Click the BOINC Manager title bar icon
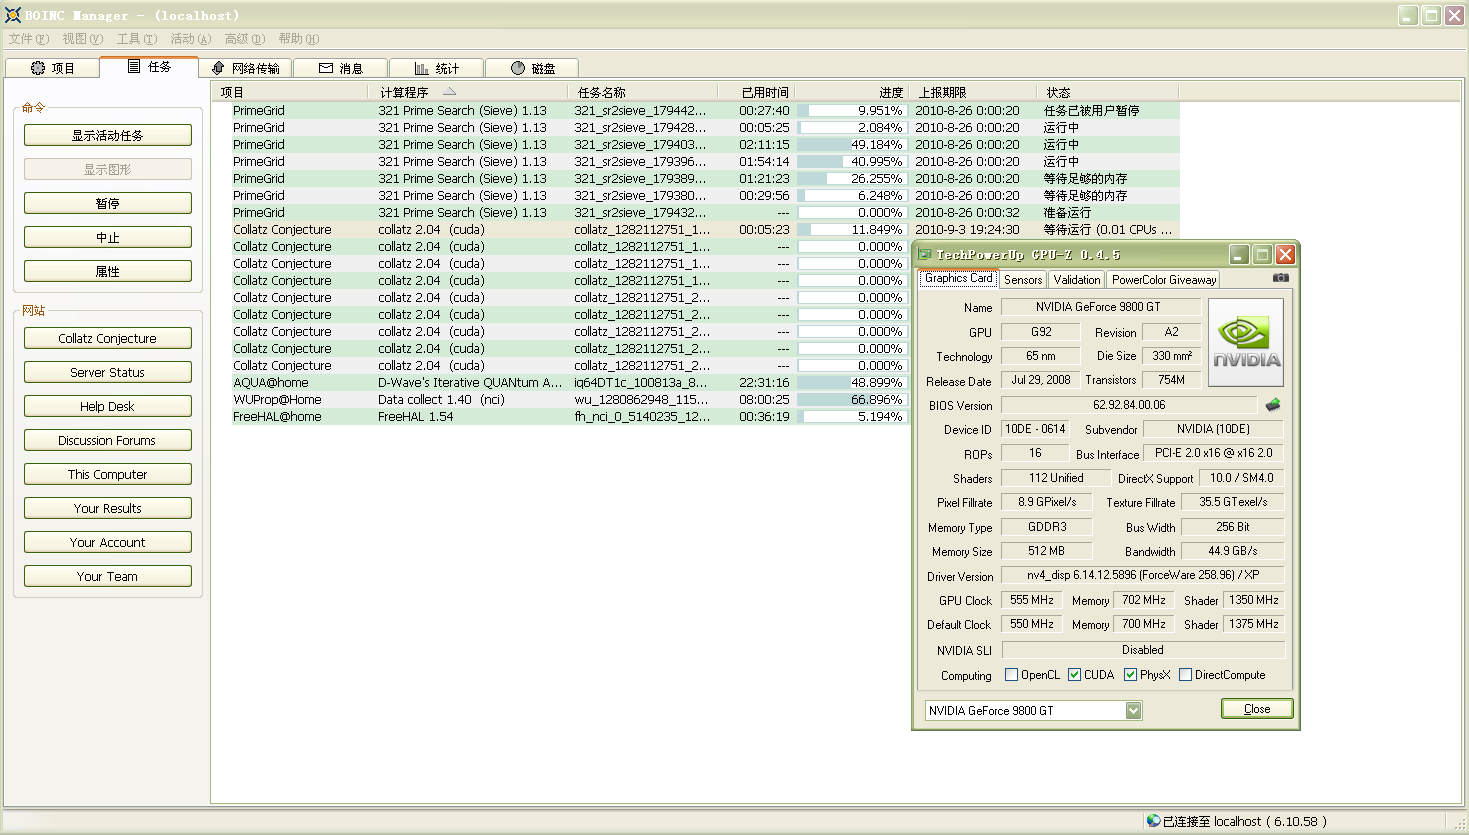 [x=12, y=15]
